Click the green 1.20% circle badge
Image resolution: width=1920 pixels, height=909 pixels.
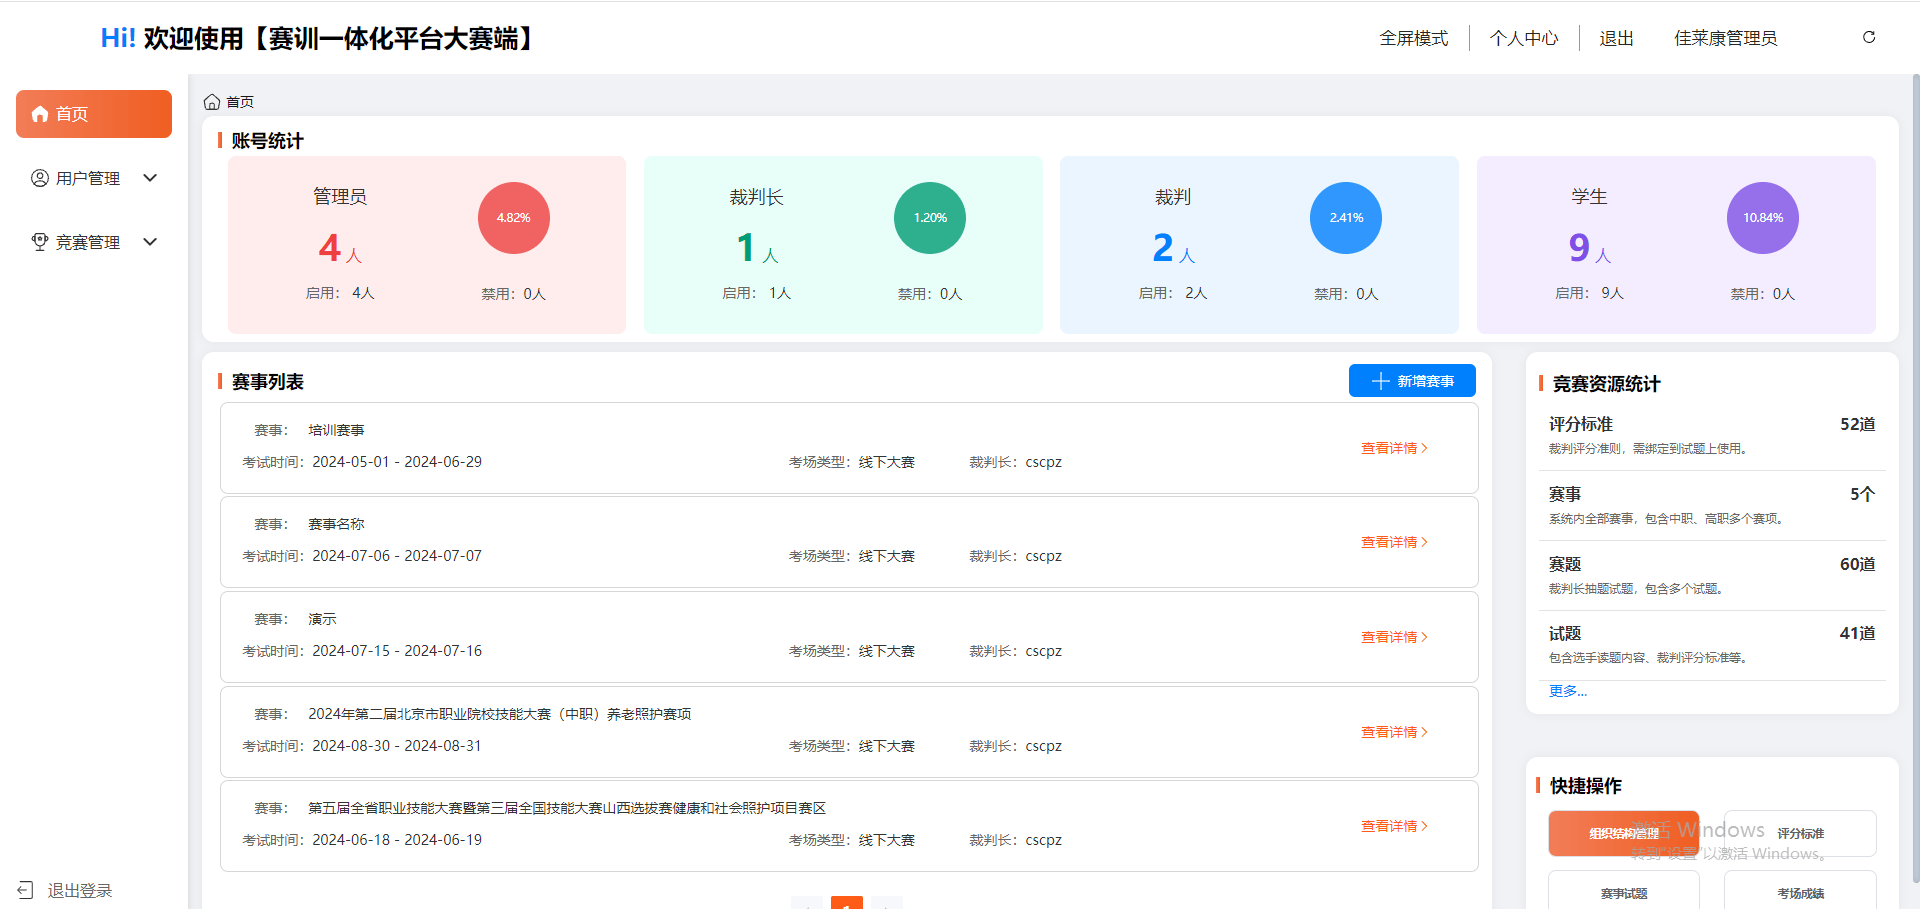(x=930, y=218)
